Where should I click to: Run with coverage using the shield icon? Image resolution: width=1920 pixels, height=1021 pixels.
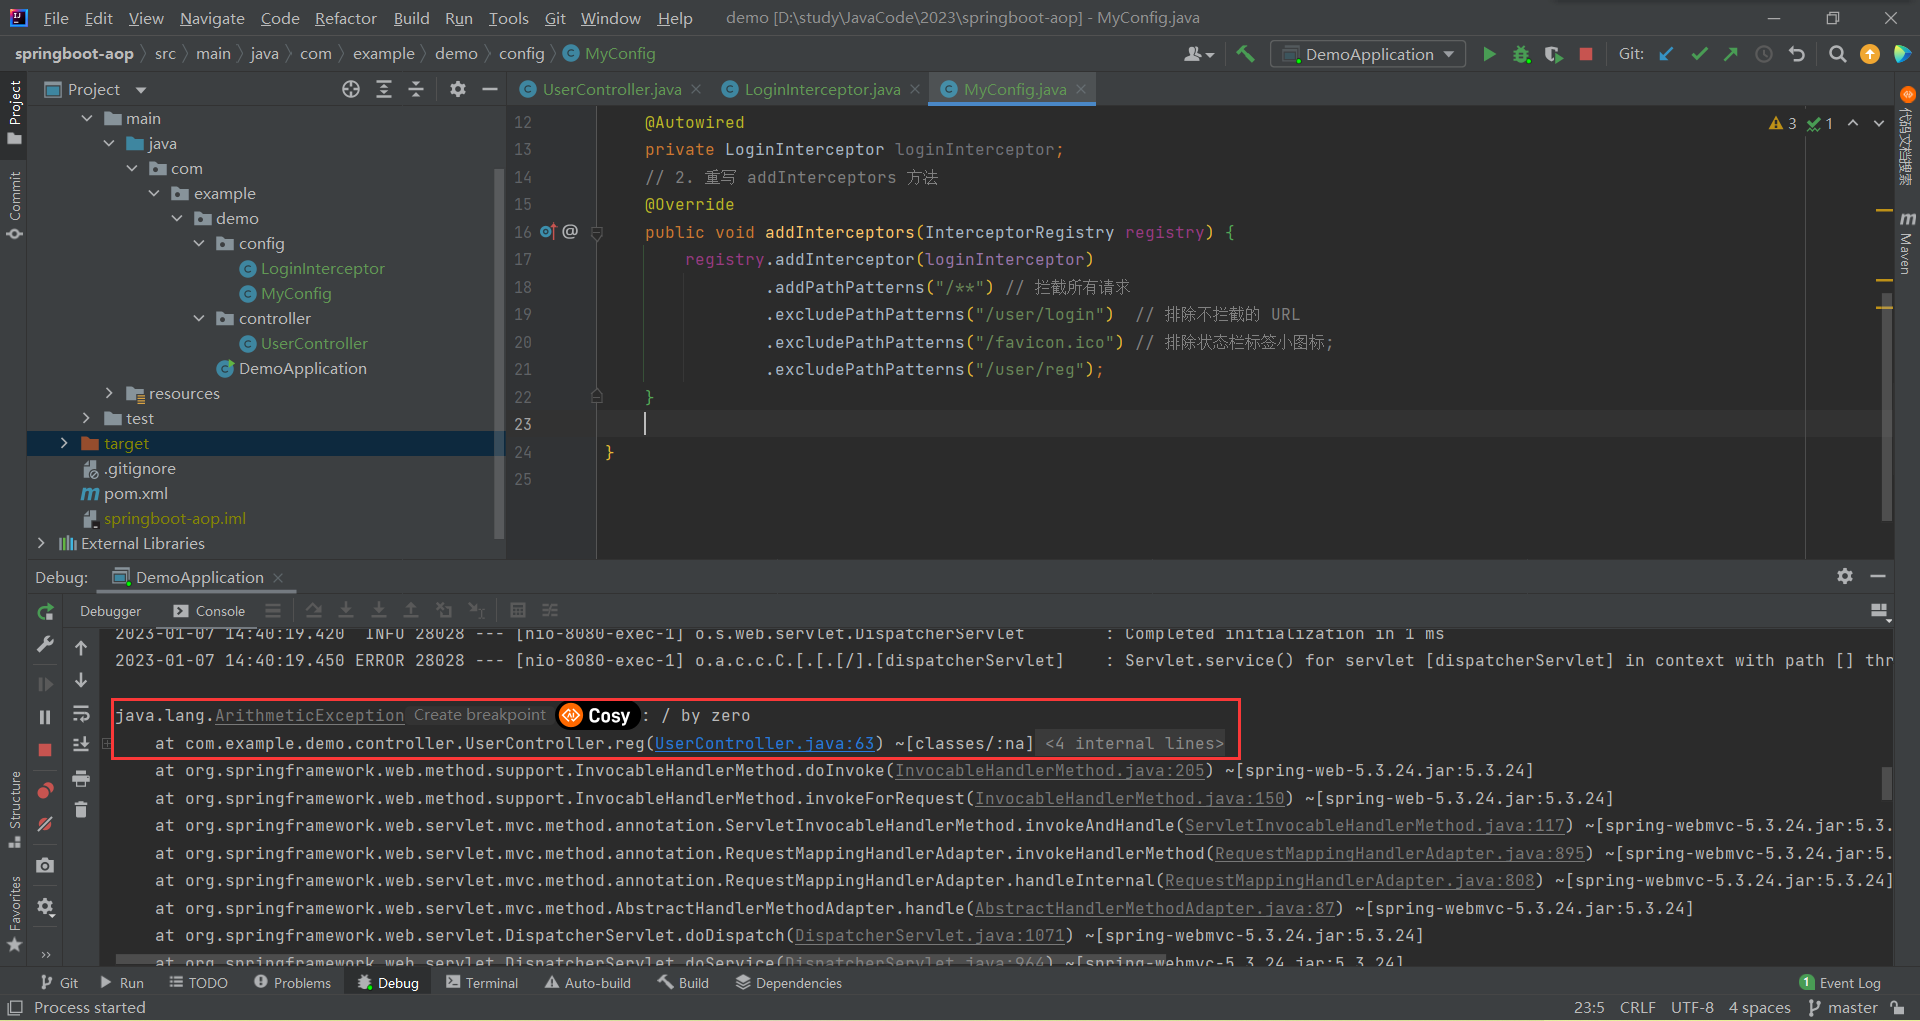[1553, 54]
